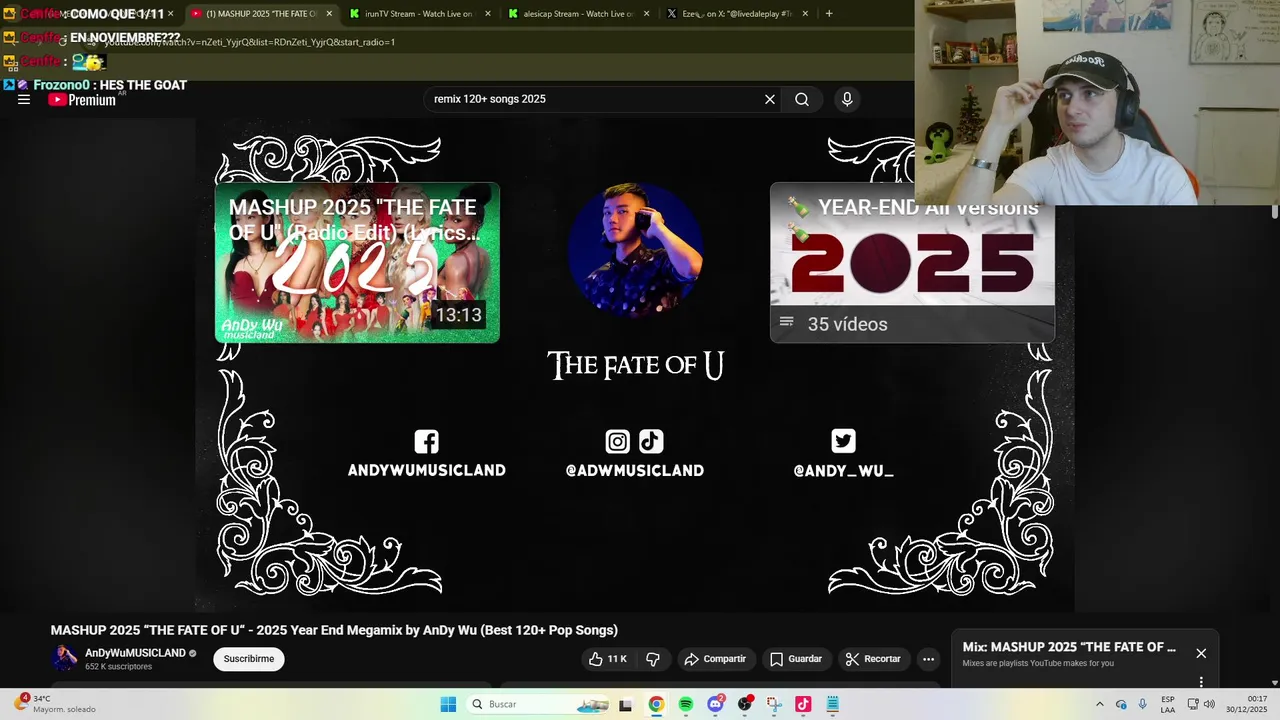Open a new browser tab
The width and height of the screenshot is (1280, 720).
[829, 13]
